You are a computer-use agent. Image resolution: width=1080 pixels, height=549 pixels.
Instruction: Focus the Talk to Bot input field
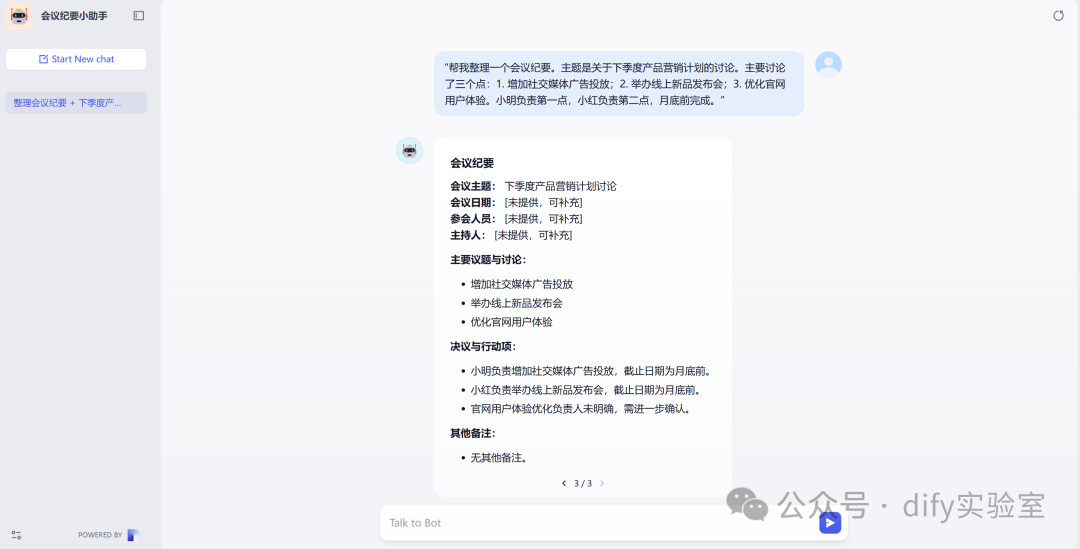click(x=599, y=523)
